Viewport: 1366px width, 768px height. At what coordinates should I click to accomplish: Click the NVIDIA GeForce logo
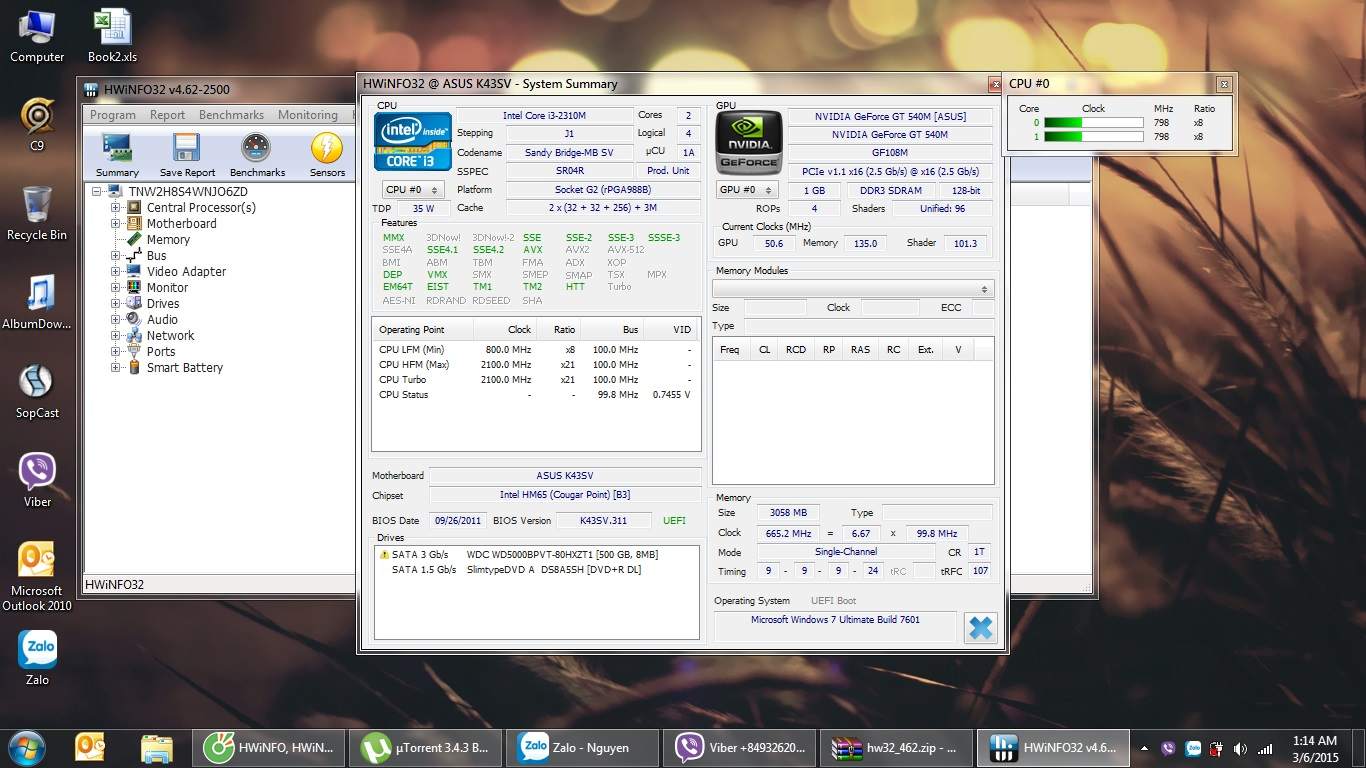(748, 142)
